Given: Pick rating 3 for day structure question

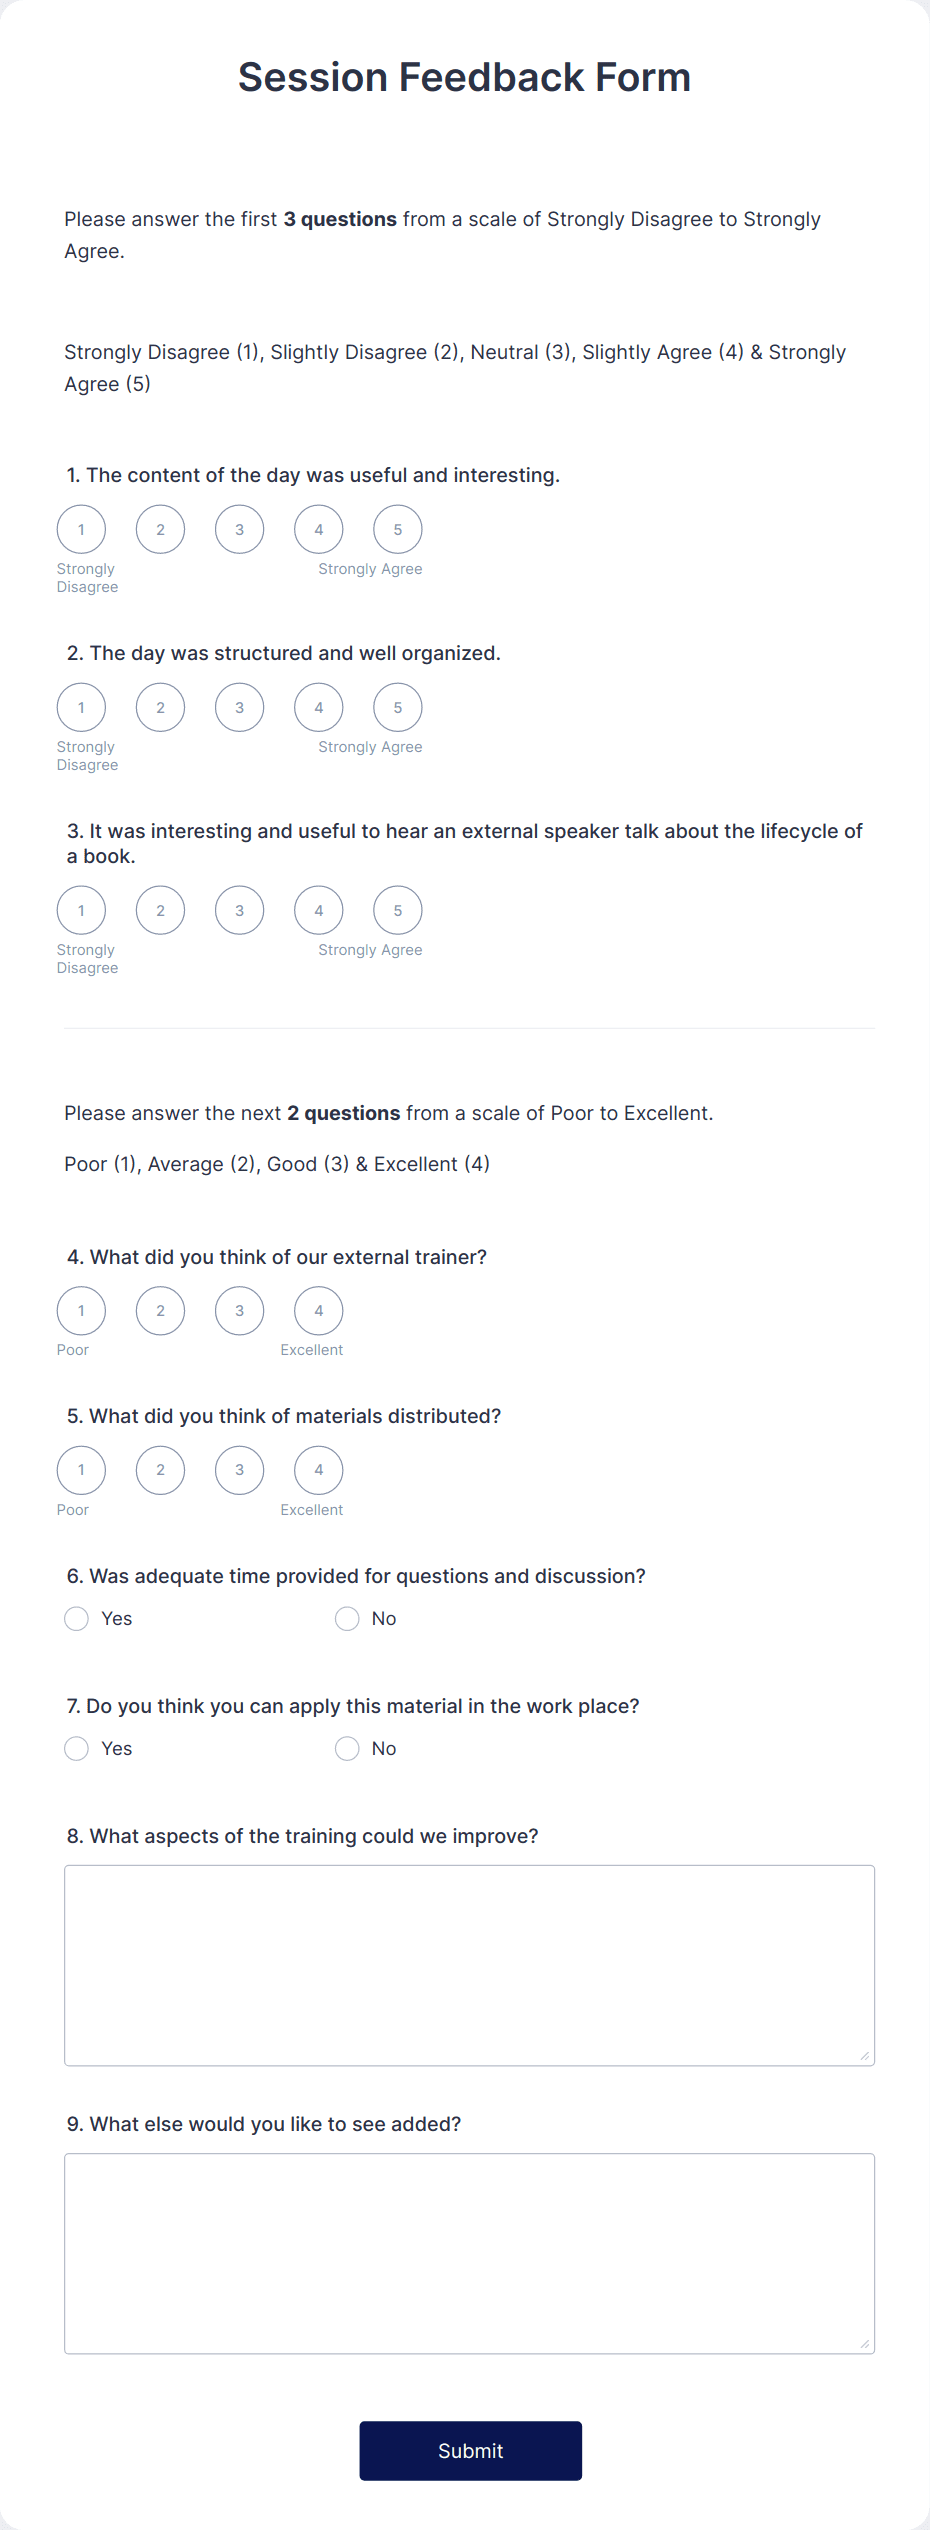Looking at the screenshot, I should click(239, 707).
